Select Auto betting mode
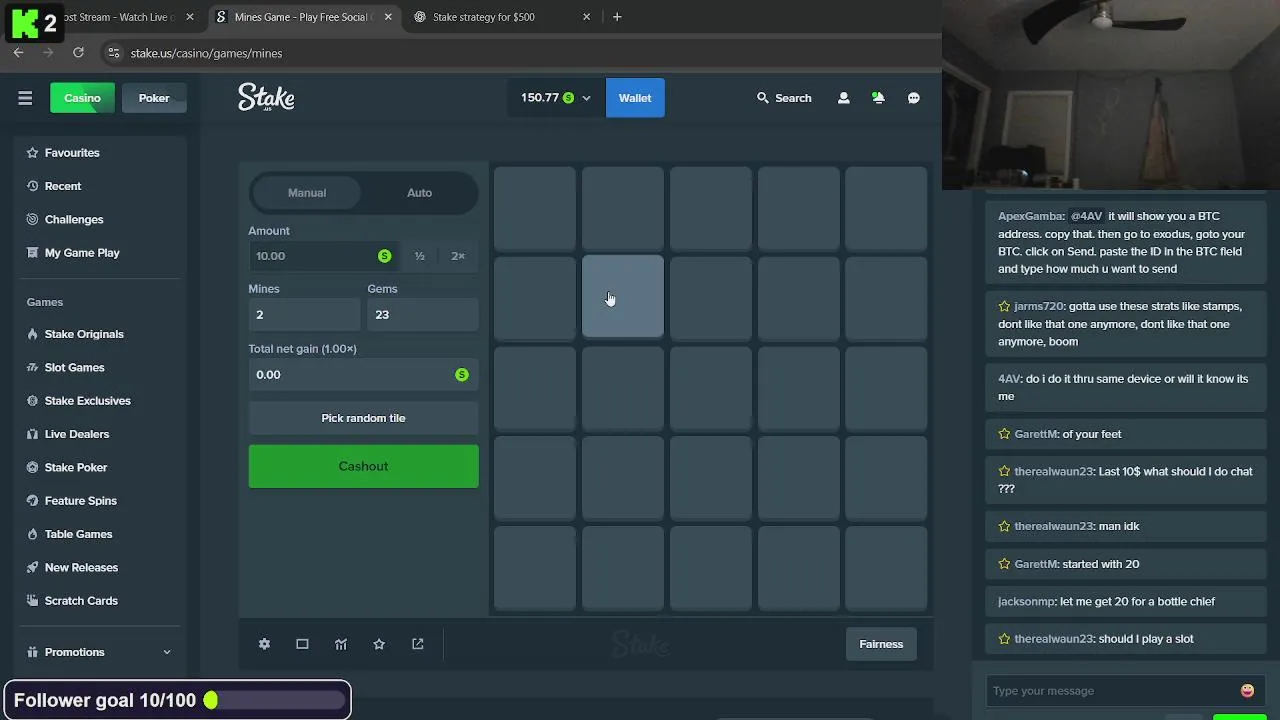The image size is (1280, 720). (x=419, y=193)
